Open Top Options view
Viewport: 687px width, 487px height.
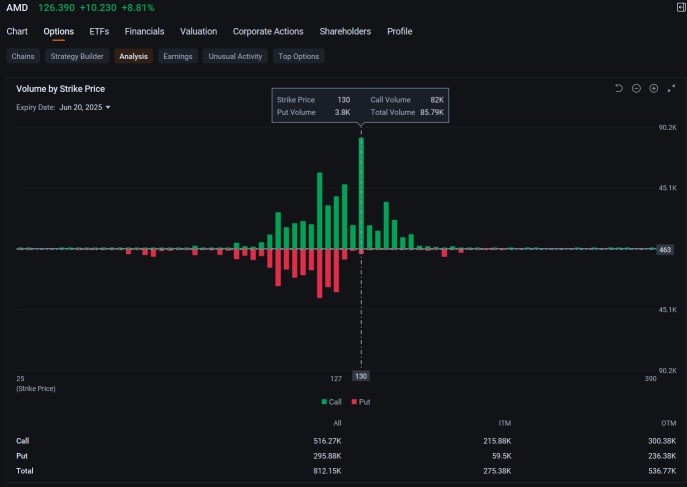[x=299, y=56]
